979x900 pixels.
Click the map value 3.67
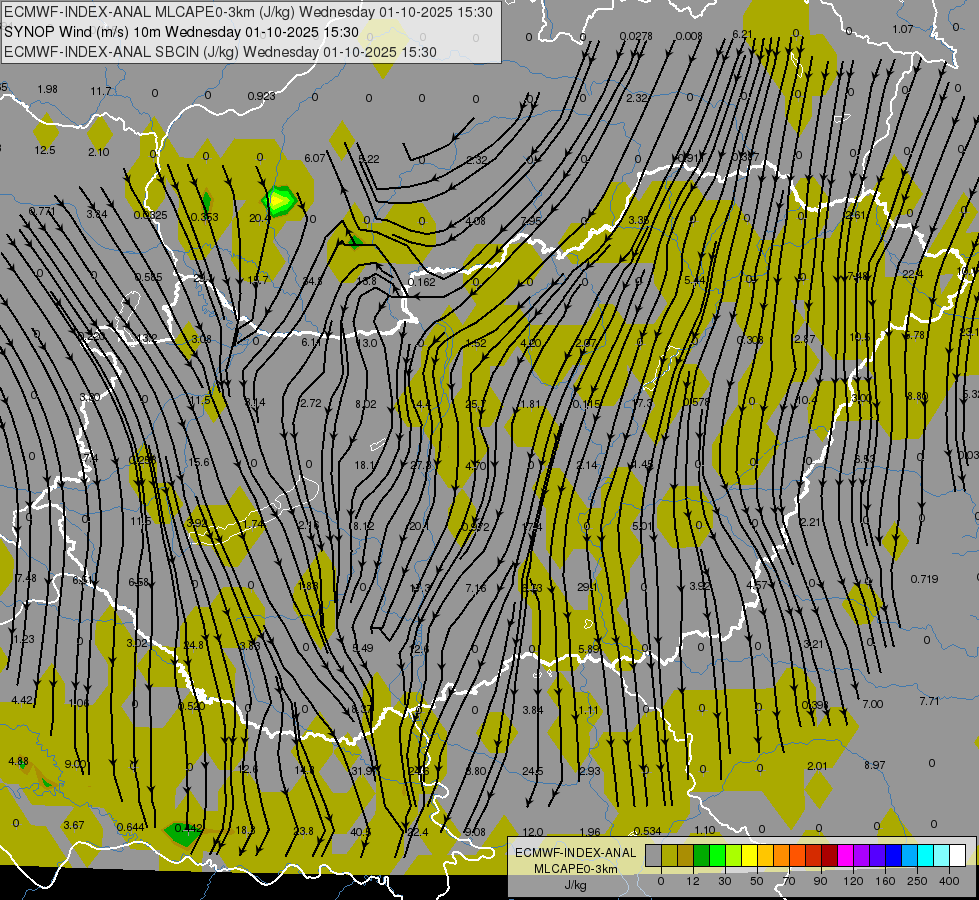pyautogui.click(x=74, y=825)
